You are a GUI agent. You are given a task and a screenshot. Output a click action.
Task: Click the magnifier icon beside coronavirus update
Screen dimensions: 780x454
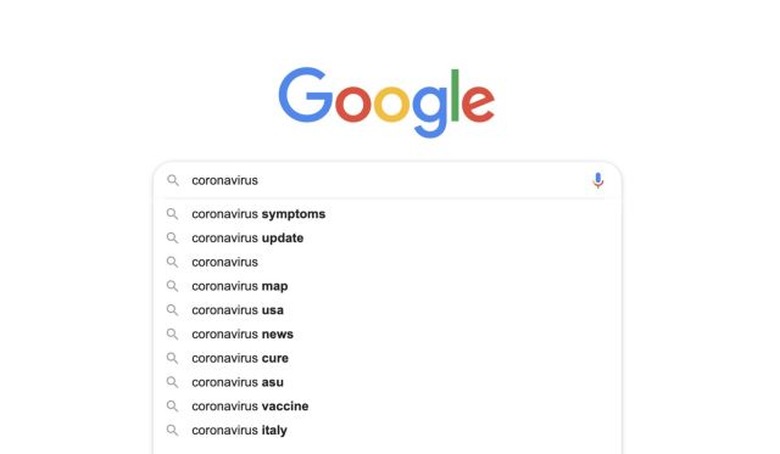point(173,238)
